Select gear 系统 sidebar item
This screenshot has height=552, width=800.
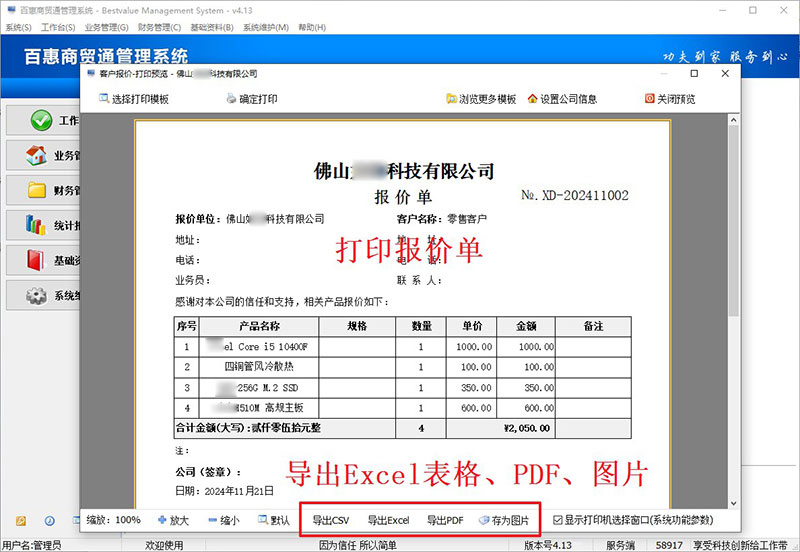43,295
